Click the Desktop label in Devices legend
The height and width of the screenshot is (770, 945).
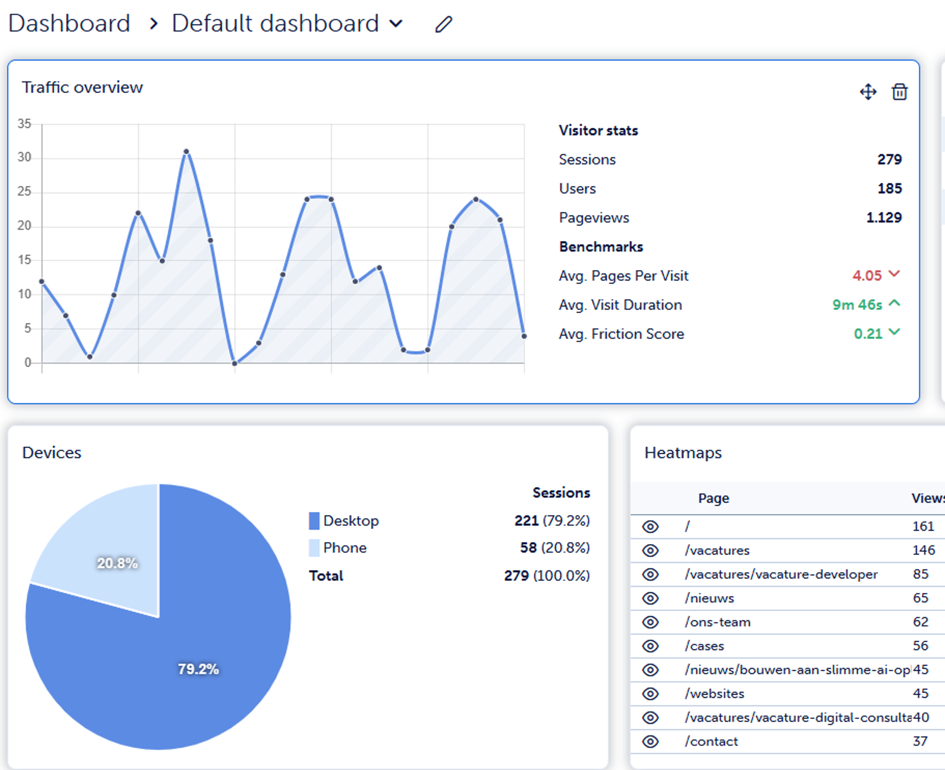[x=351, y=521]
